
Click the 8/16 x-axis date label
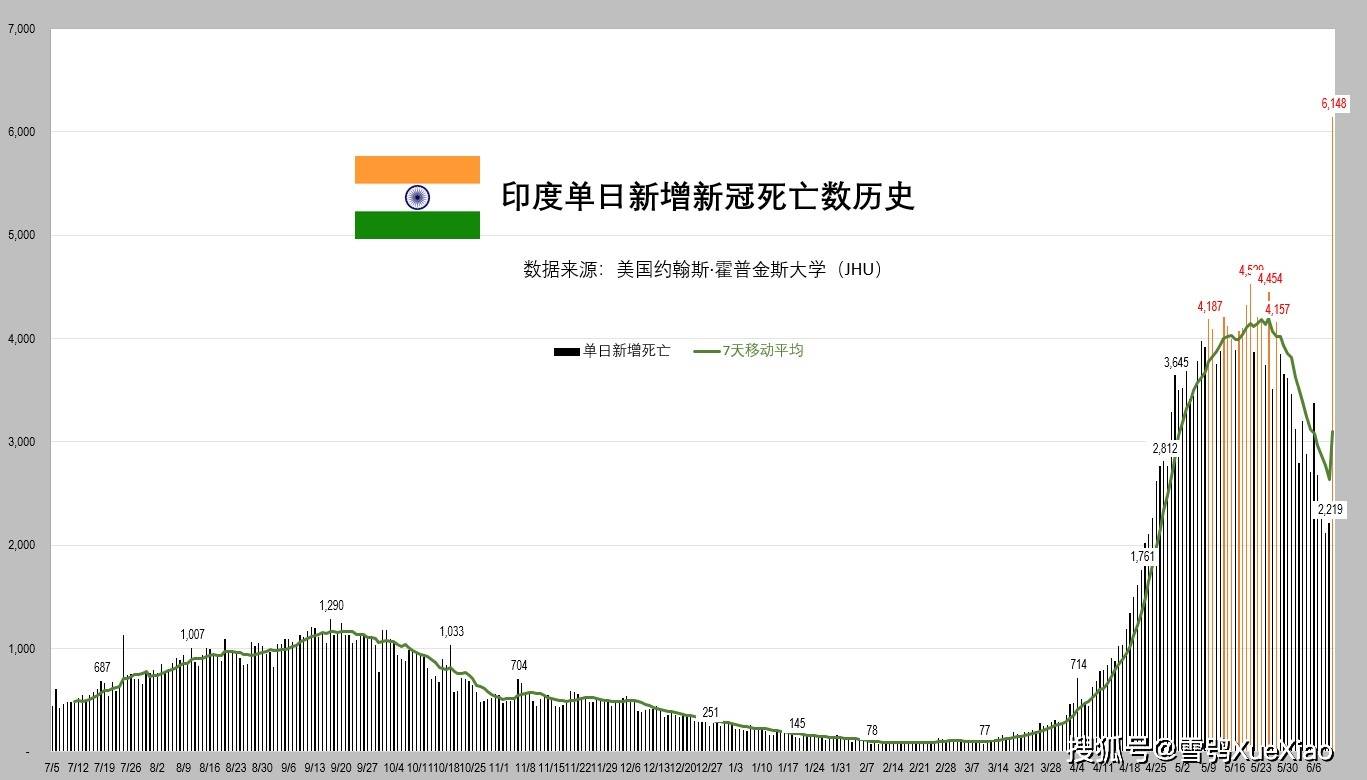209,768
